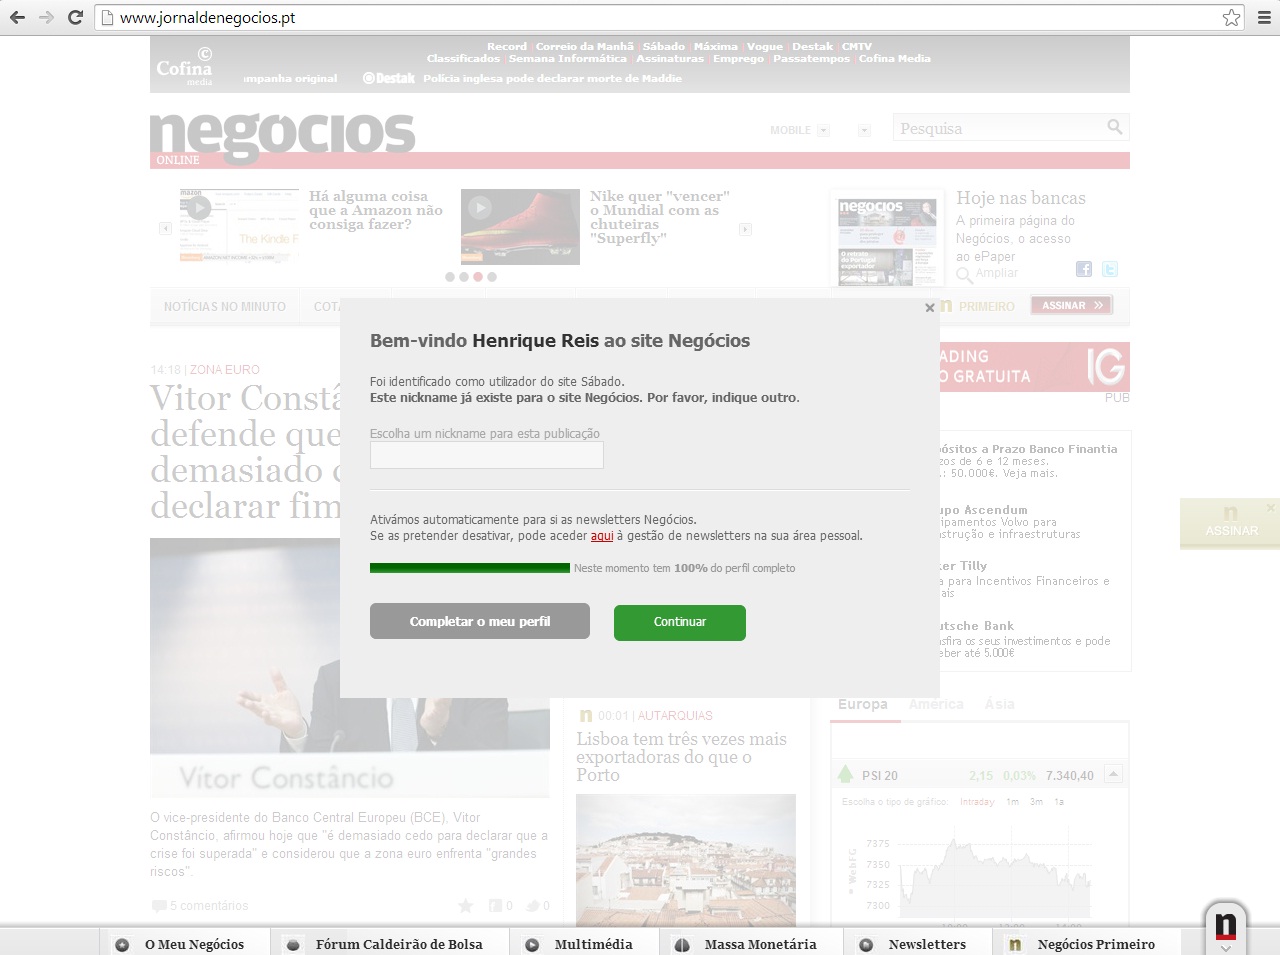This screenshot has height=955, width=1280.
Task: Open the Record link in the top bar
Action: tap(507, 46)
